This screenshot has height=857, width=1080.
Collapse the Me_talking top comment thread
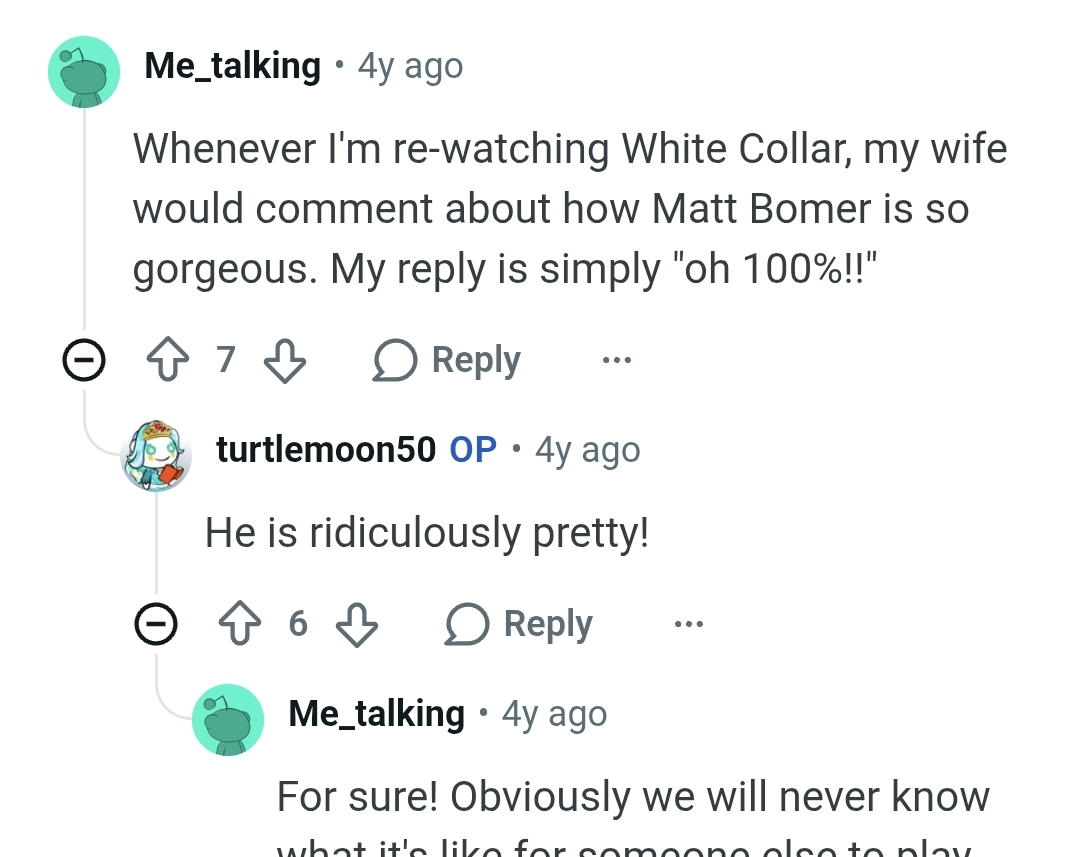[84, 360]
